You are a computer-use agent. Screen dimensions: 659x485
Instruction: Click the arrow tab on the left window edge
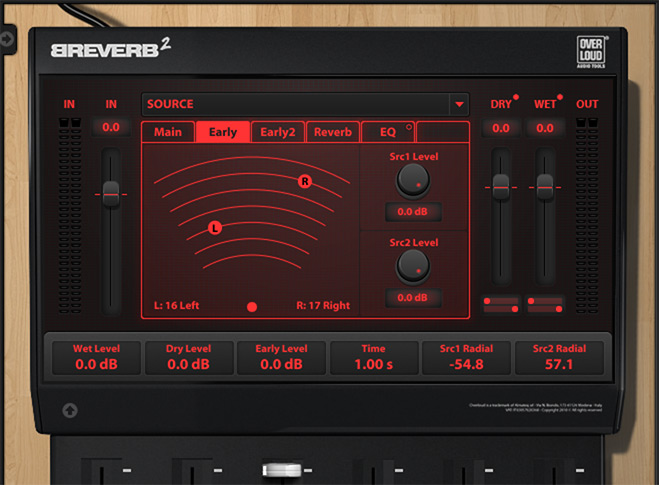click(x=9, y=39)
